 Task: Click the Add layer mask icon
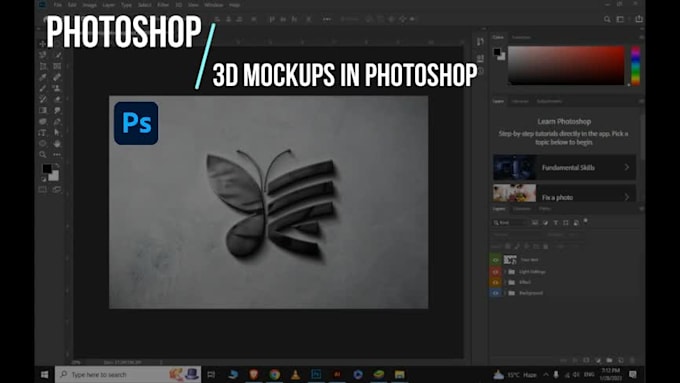coord(587,360)
